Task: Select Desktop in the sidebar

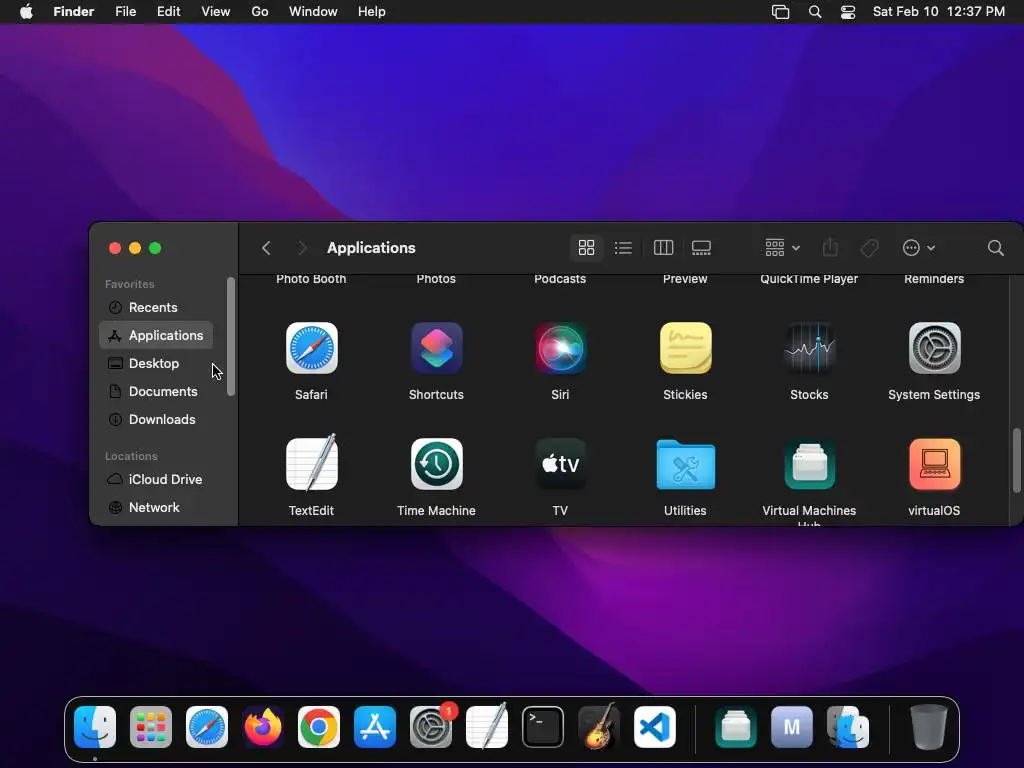Action: [156, 363]
